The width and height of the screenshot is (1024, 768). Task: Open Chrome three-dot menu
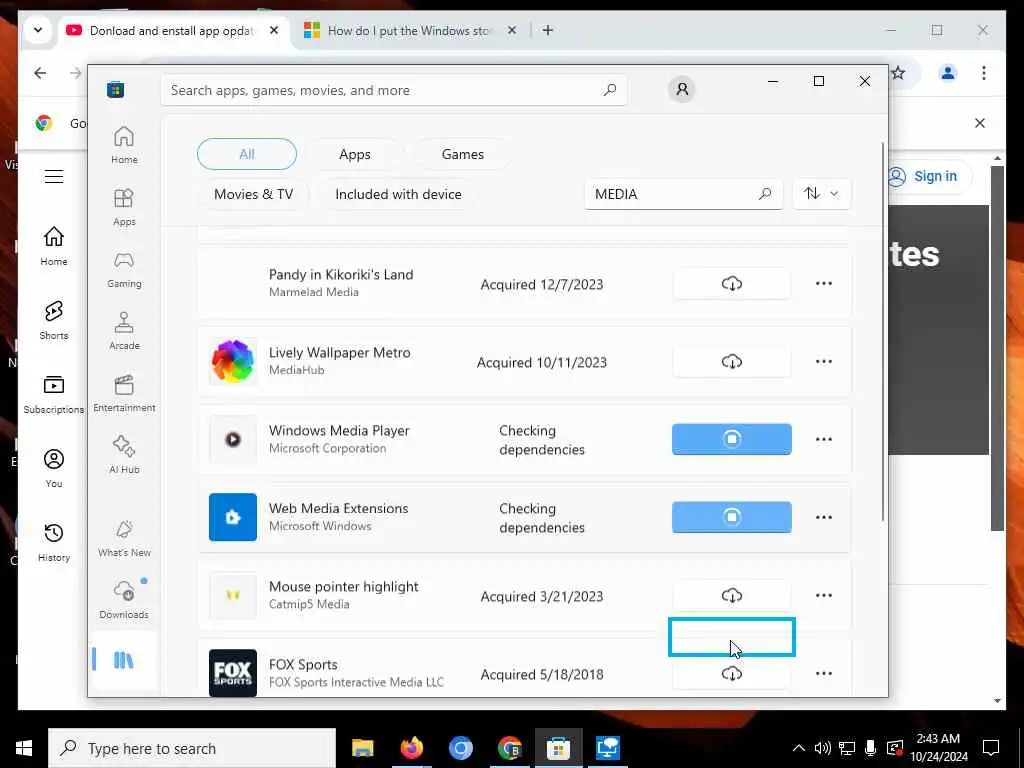coord(984,72)
